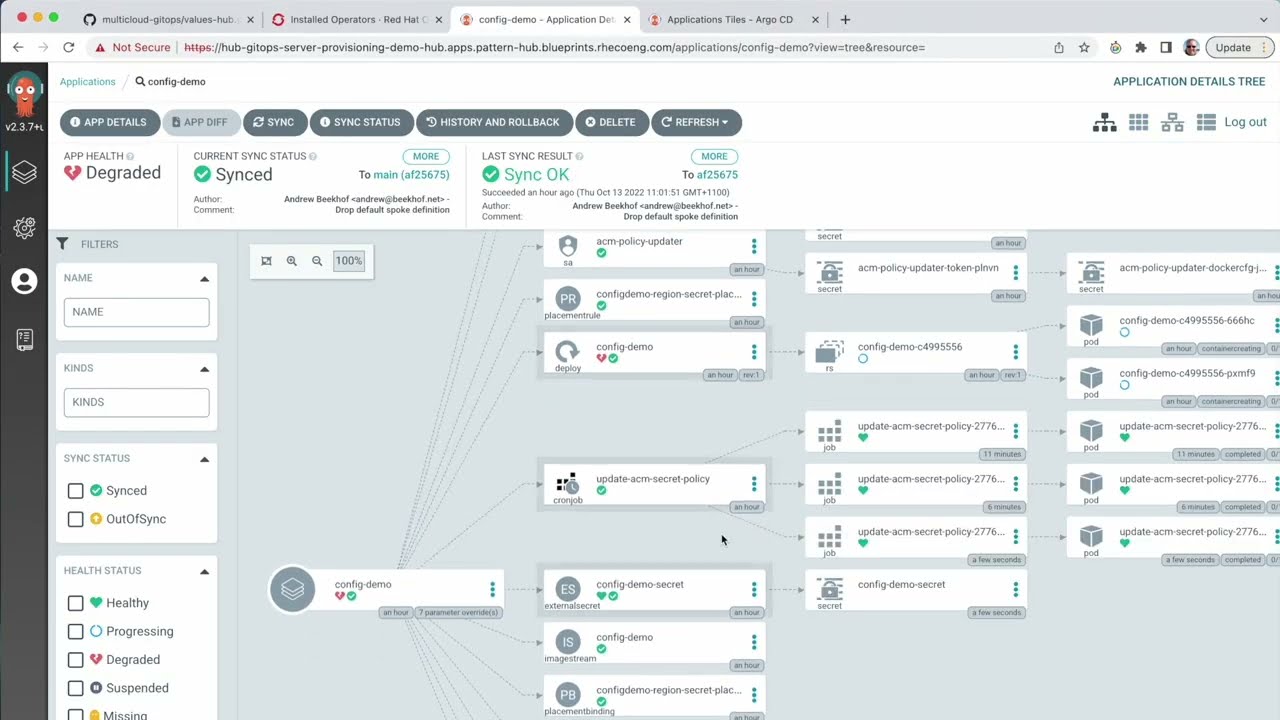Image resolution: width=1280 pixels, height=720 pixels.
Task: Switch to the Network view icon
Action: (1172, 122)
